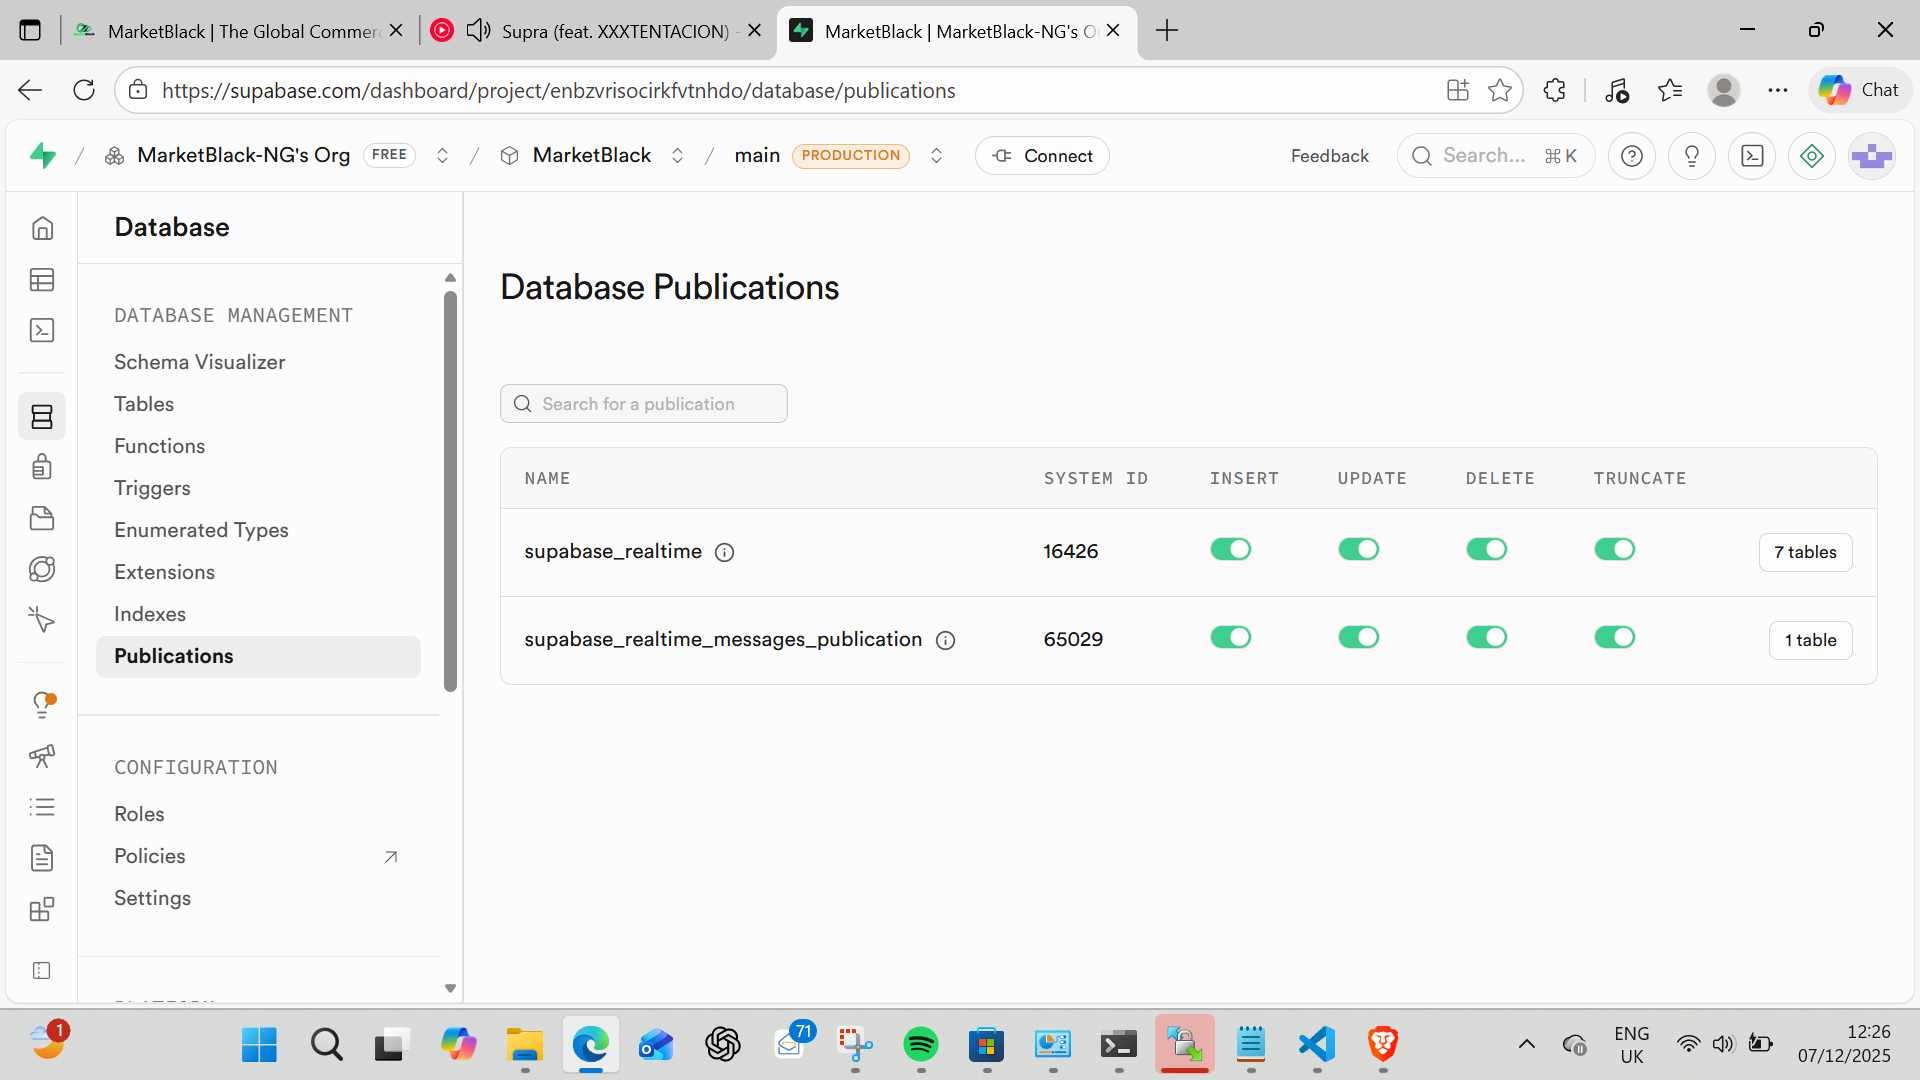This screenshot has height=1080, width=1920.
Task: Disable DELETE for supabase_realtime_messages_publication
Action: pyautogui.click(x=1486, y=638)
